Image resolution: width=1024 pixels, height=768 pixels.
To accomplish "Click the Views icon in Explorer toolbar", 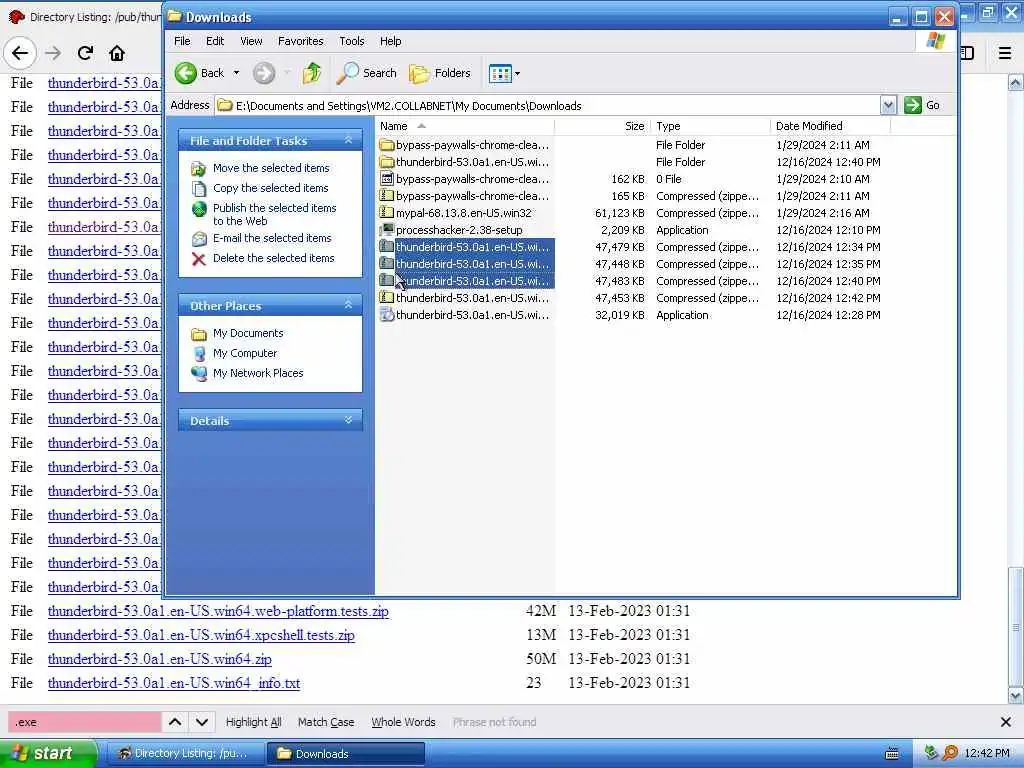I will [500, 74].
